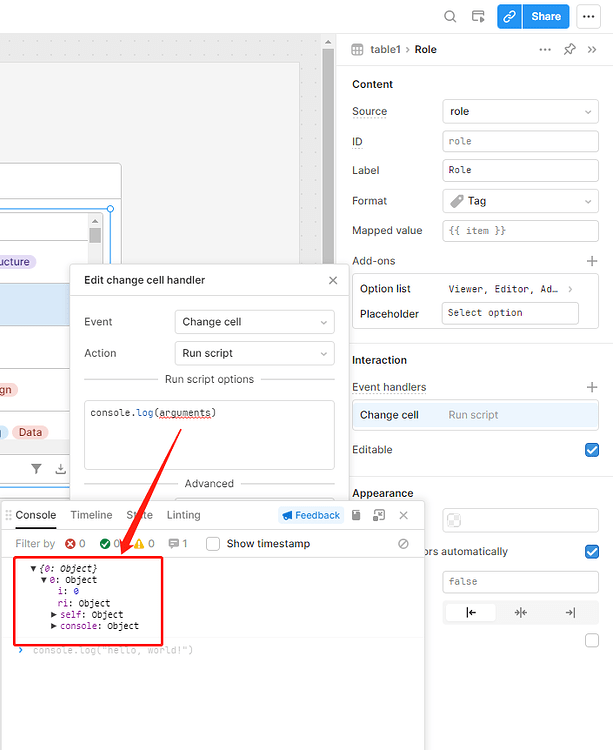Go back to table1 breadcrumb
The height and width of the screenshot is (750, 613).
coord(385,50)
